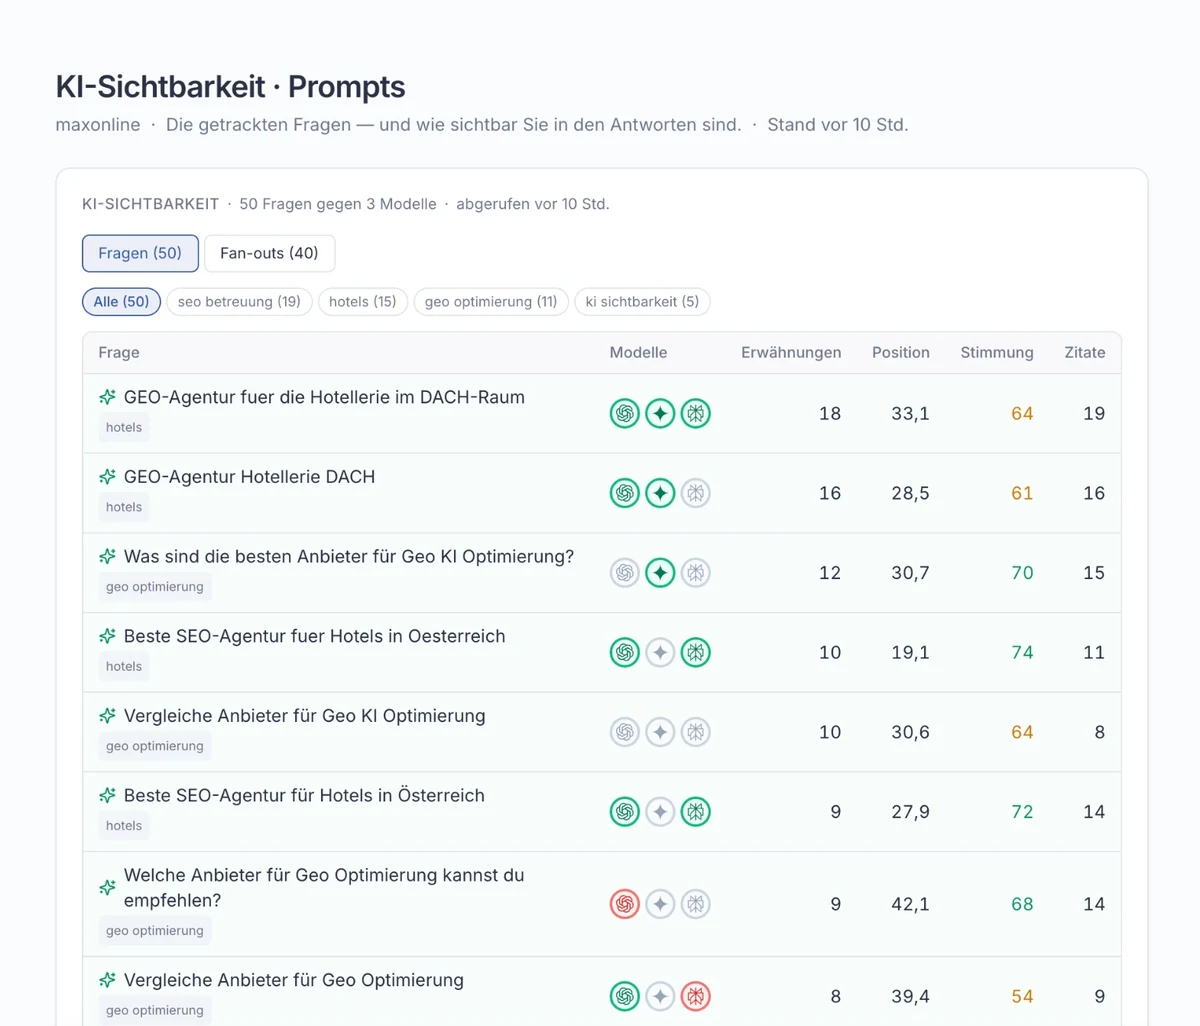Sort by the 'Modelle' column header
This screenshot has height=1026, width=1200.
click(638, 352)
